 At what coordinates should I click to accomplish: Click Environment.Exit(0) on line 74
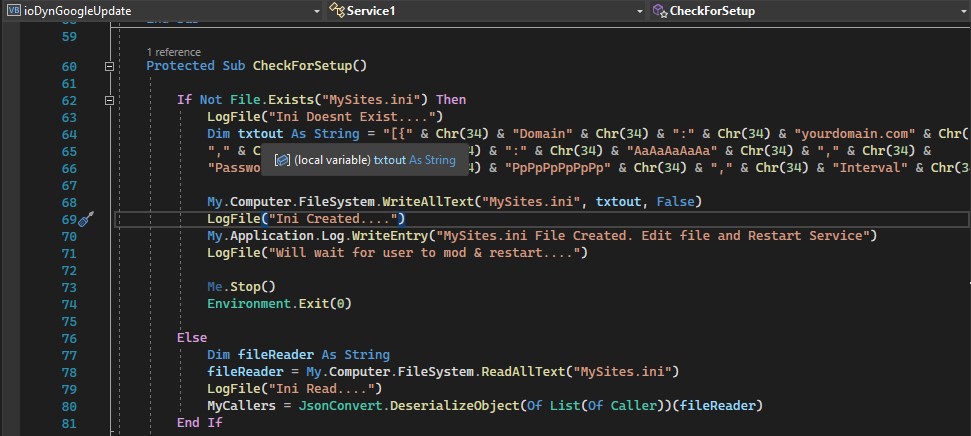click(x=279, y=303)
